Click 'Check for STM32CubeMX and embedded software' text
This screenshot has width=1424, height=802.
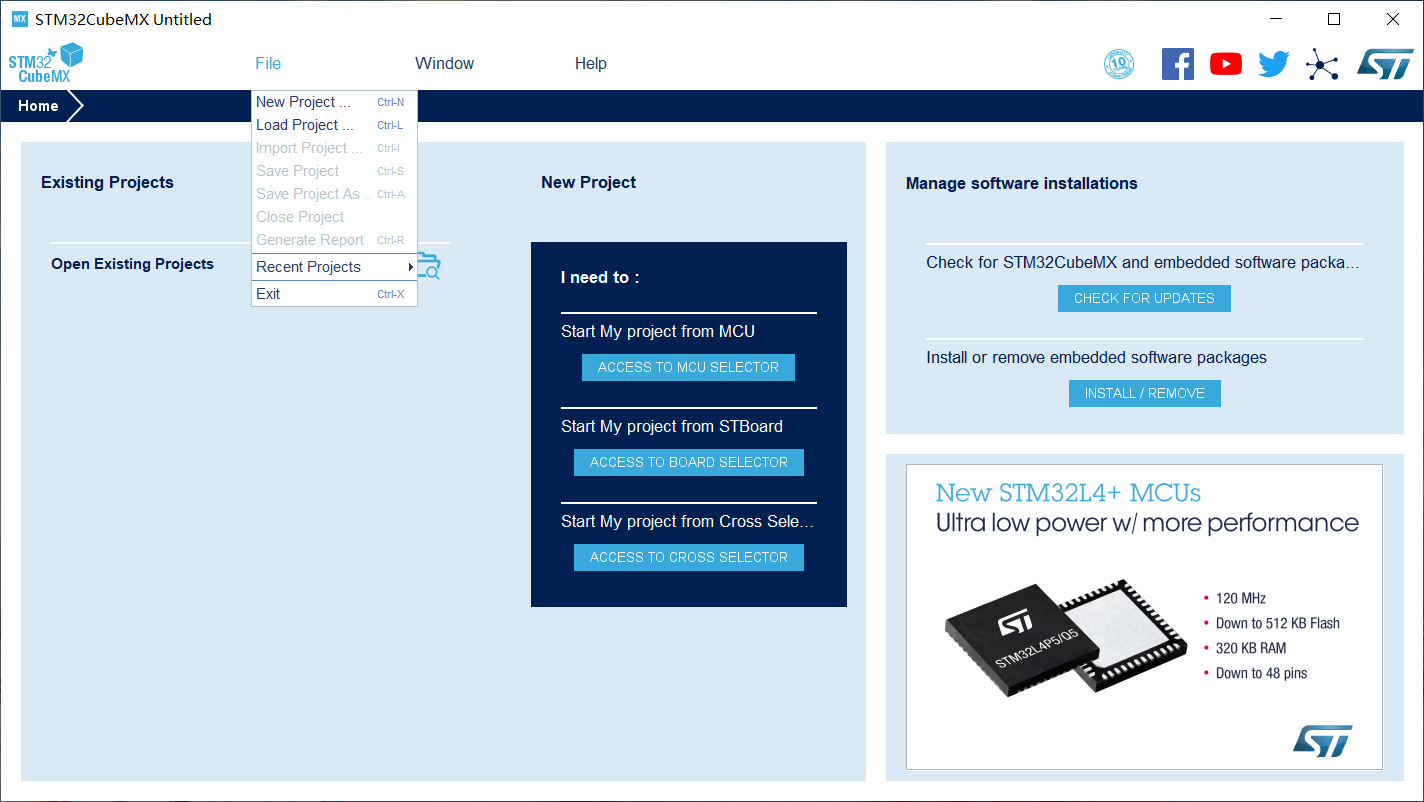pyautogui.click(x=1143, y=262)
